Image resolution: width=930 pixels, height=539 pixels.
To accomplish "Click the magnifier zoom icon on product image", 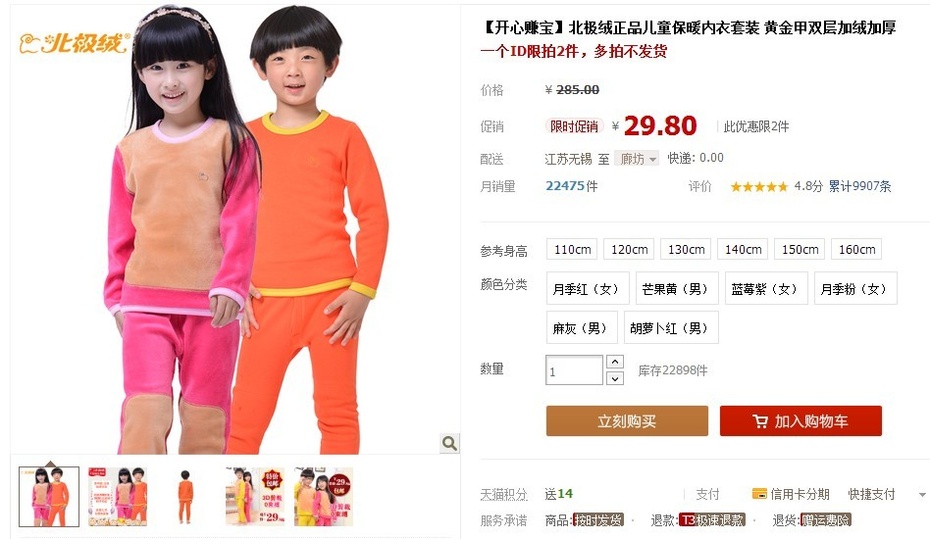I will 449,443.
